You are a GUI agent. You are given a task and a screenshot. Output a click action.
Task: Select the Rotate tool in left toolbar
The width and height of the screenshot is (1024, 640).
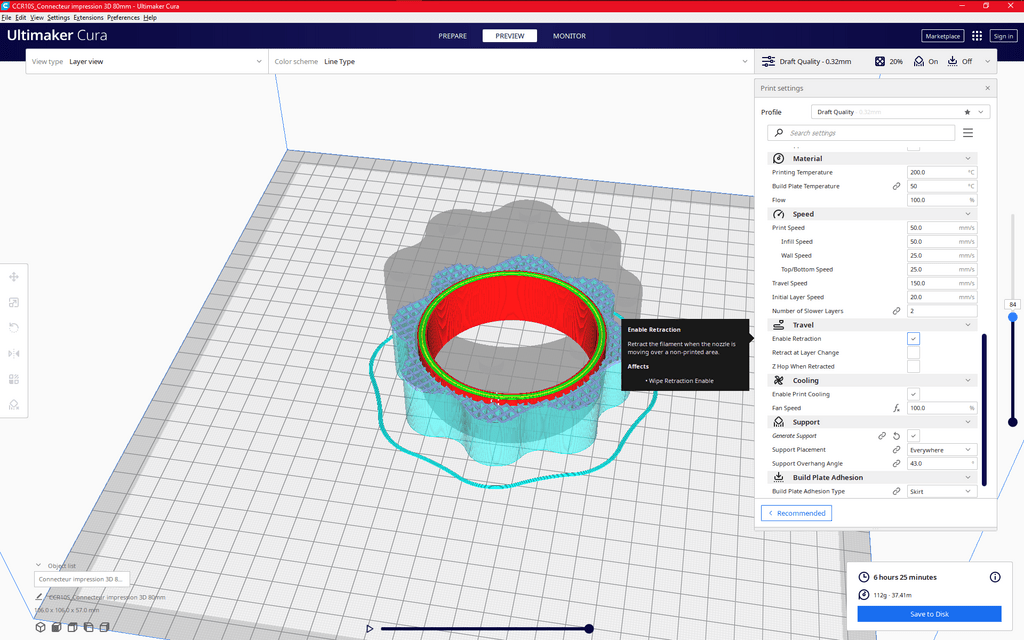coord(14,328)
